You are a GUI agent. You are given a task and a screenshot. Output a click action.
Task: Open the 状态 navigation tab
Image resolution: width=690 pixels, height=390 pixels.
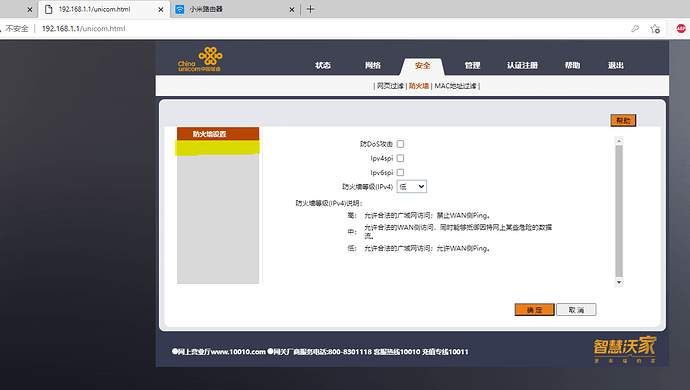(x=323, y=66)
